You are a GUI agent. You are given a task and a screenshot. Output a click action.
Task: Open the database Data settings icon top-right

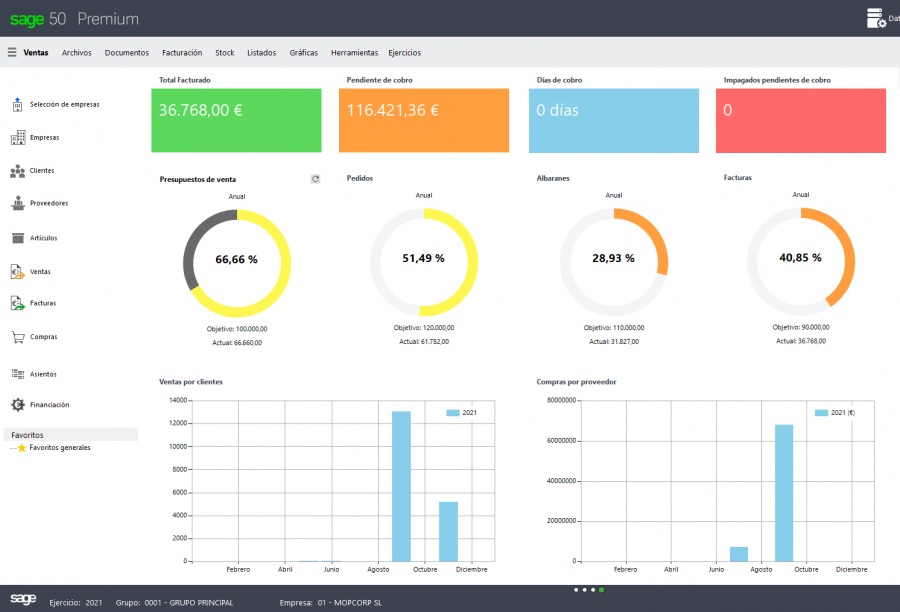click(874, 18)
